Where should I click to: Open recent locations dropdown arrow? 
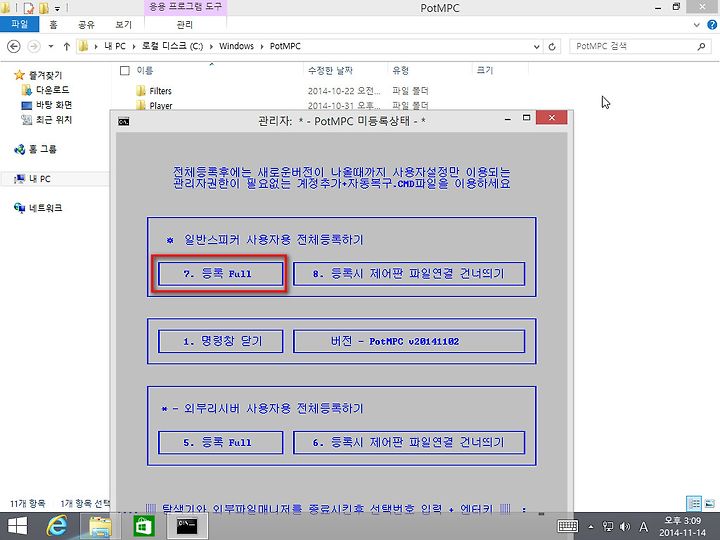click(51, 46)
